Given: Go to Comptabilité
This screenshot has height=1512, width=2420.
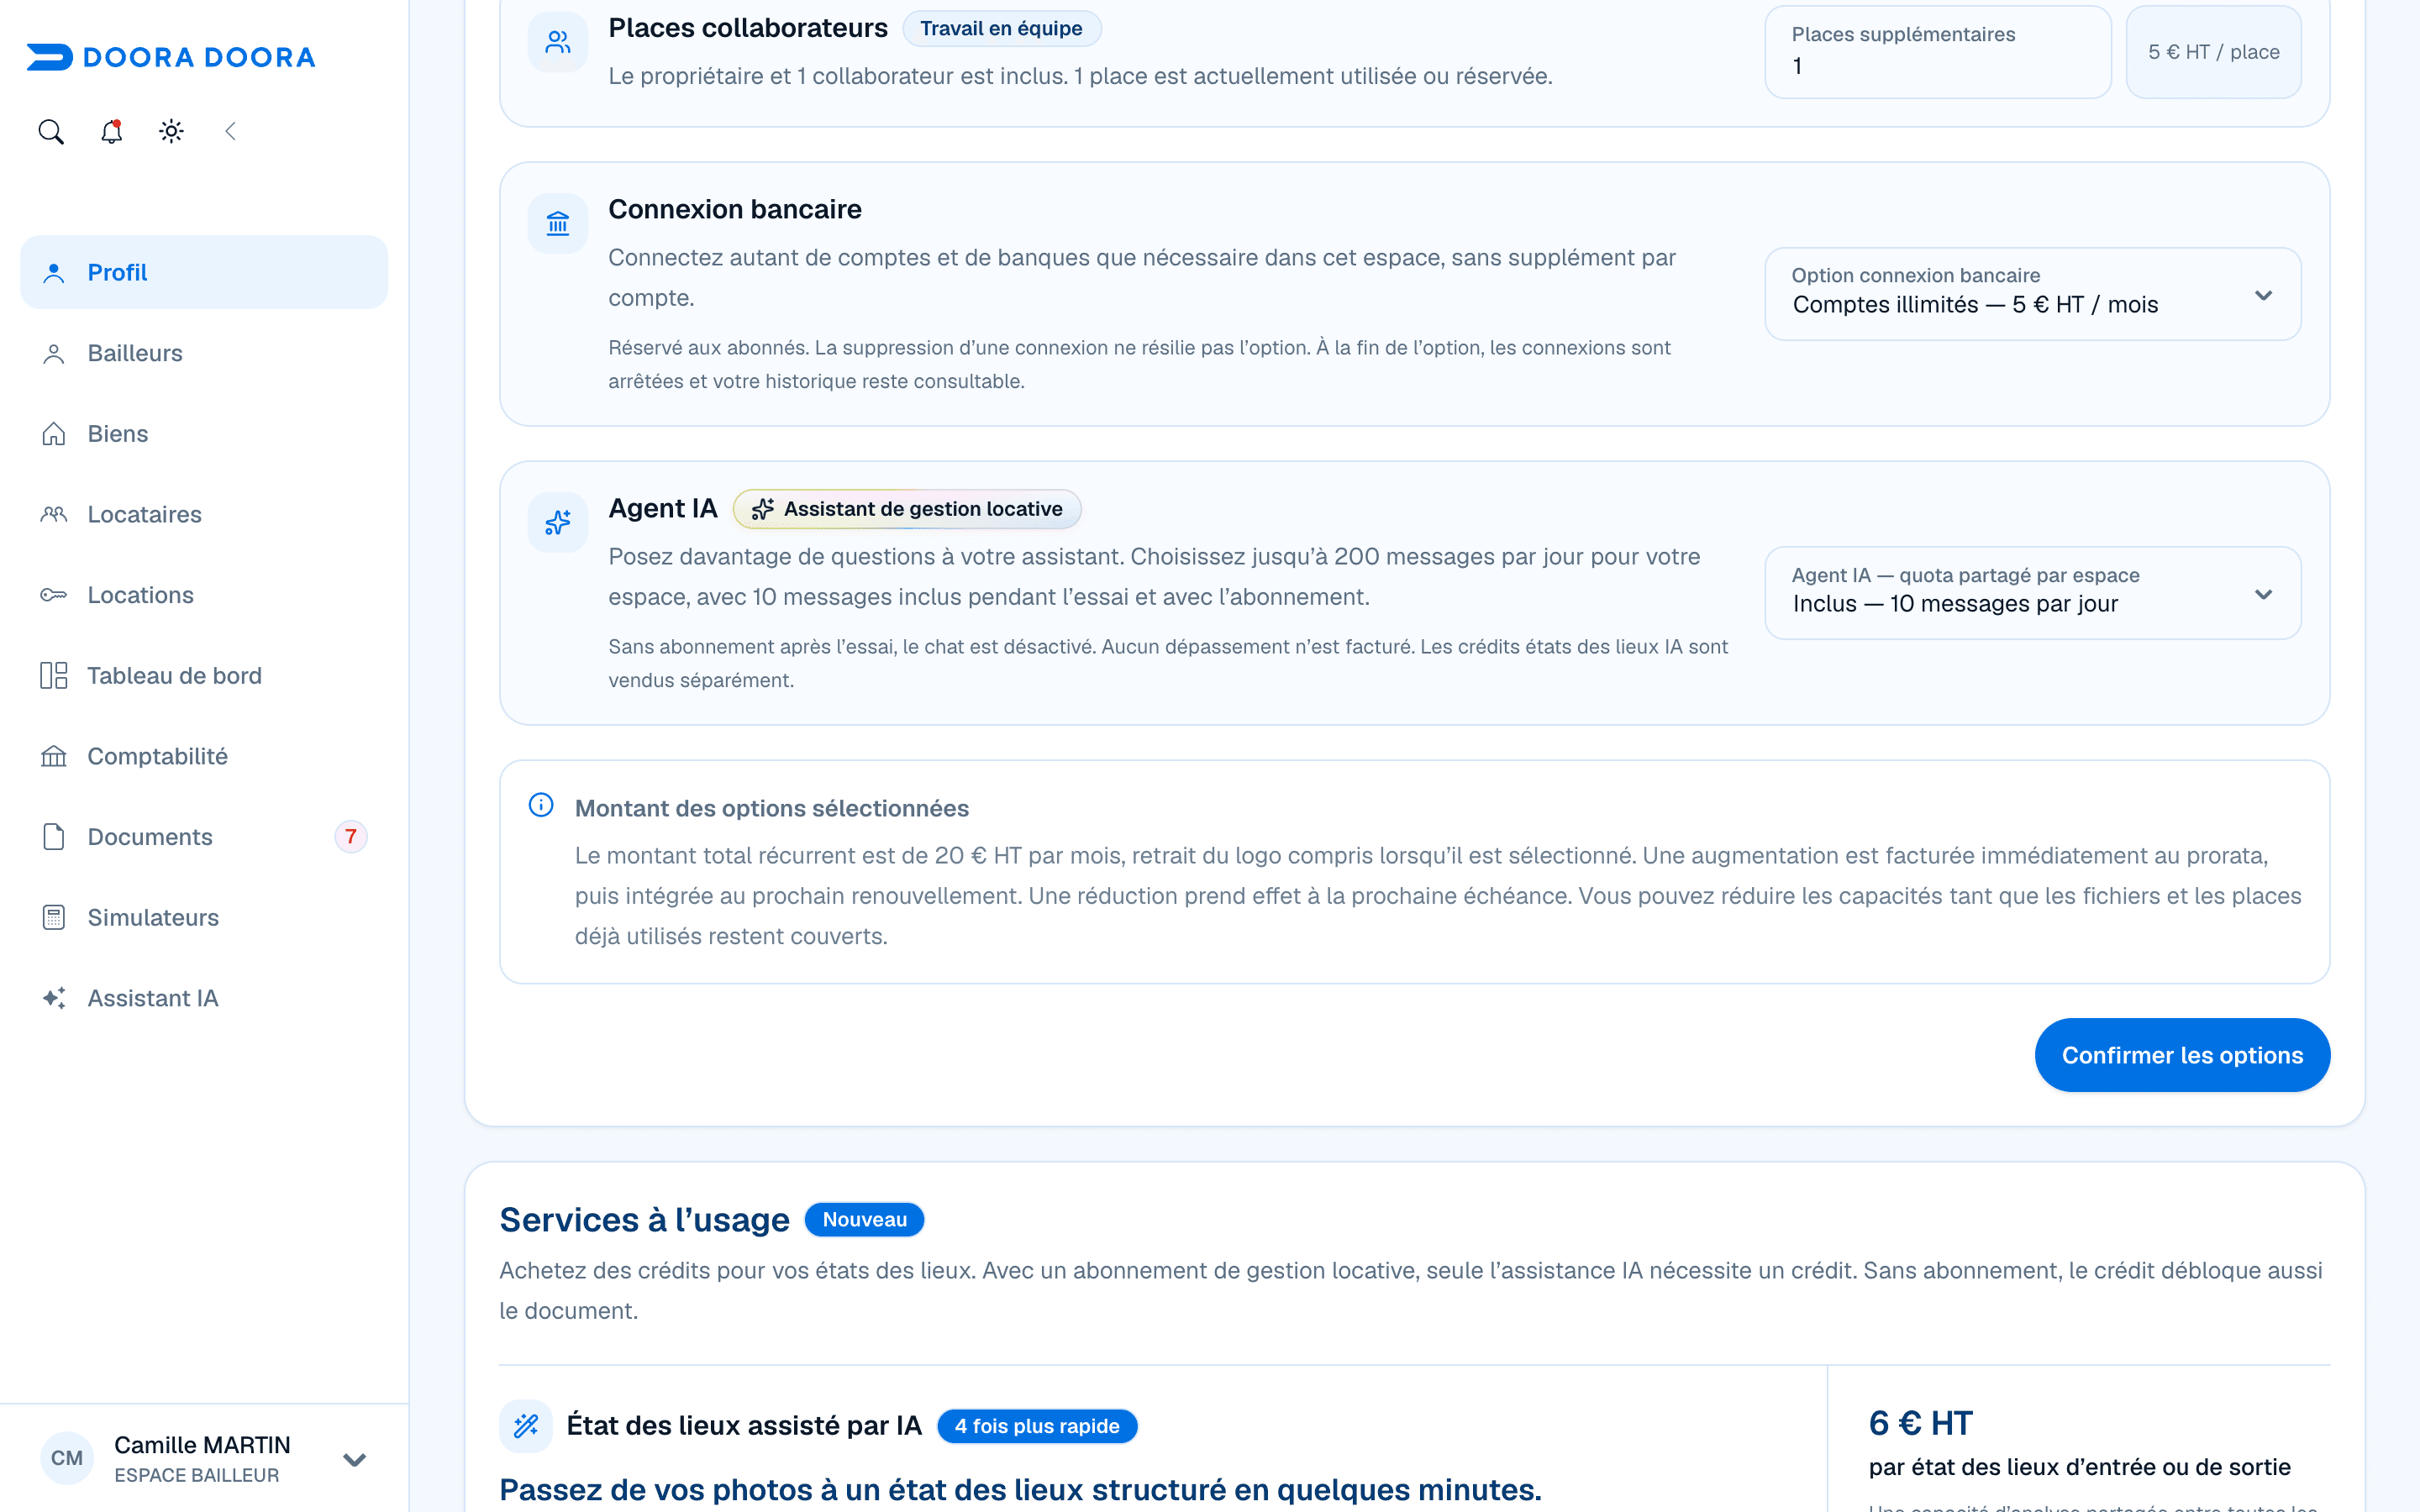Looking at the screenshot, I should [204, 756].
